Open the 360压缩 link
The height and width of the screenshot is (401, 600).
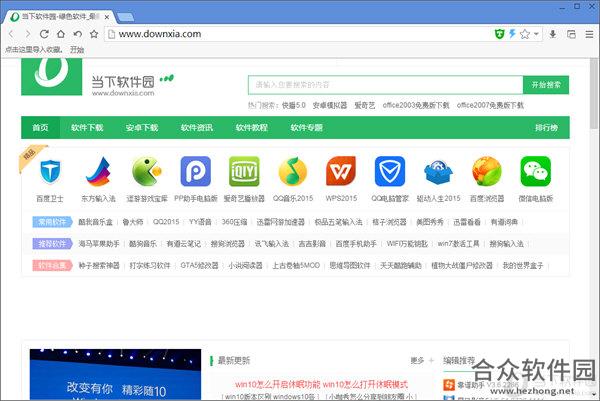[234, 222]
